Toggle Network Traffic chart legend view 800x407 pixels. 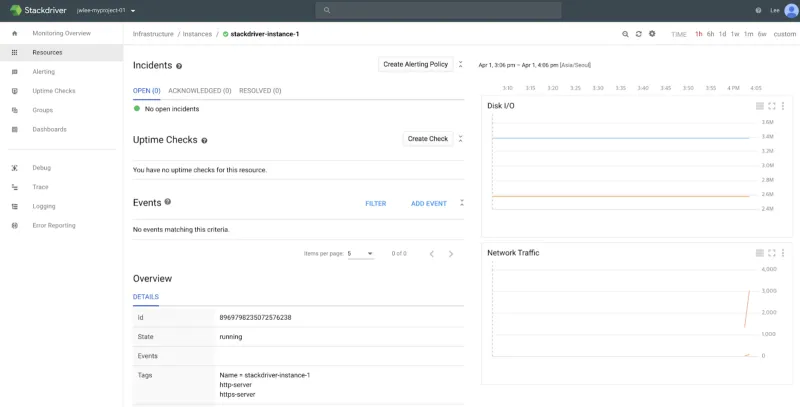[x=760, y=253]
